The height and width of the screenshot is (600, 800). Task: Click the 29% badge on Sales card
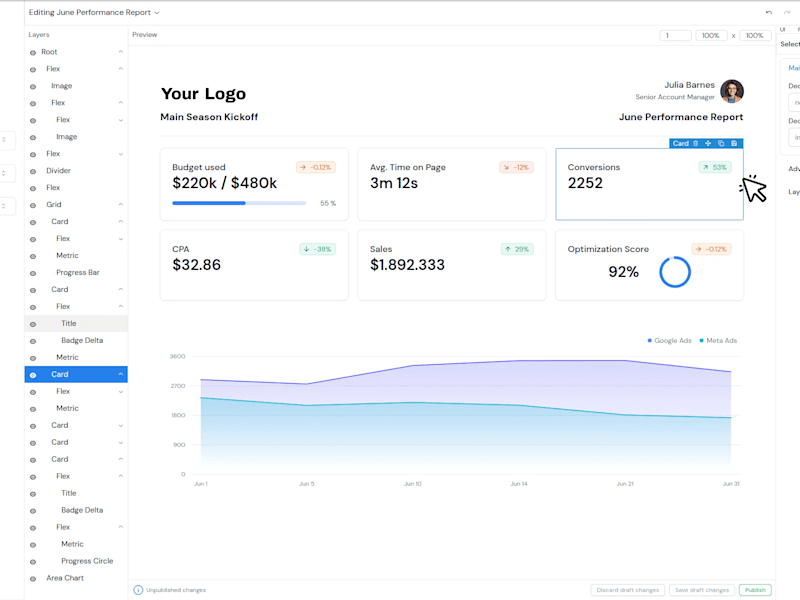tap(517, 249)
